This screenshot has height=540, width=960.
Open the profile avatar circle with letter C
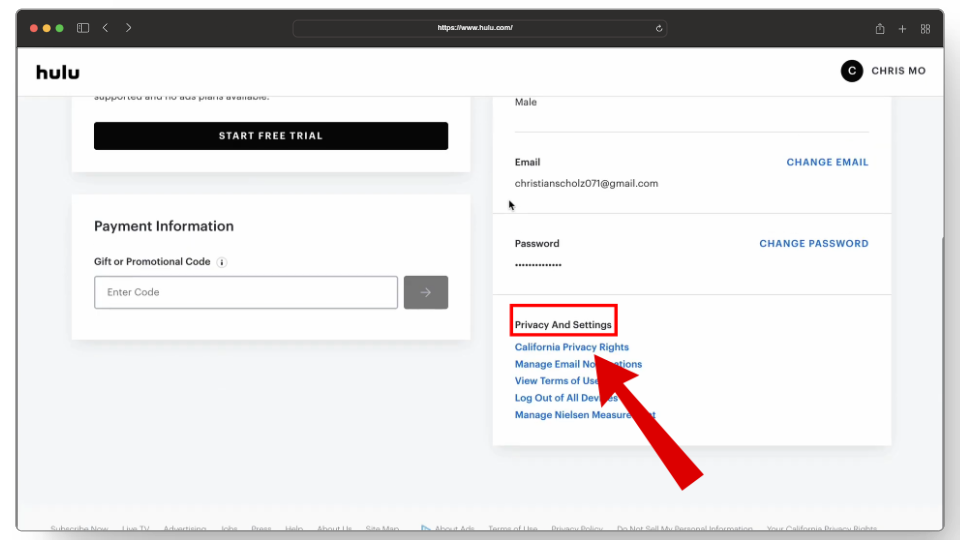point(852,71)
